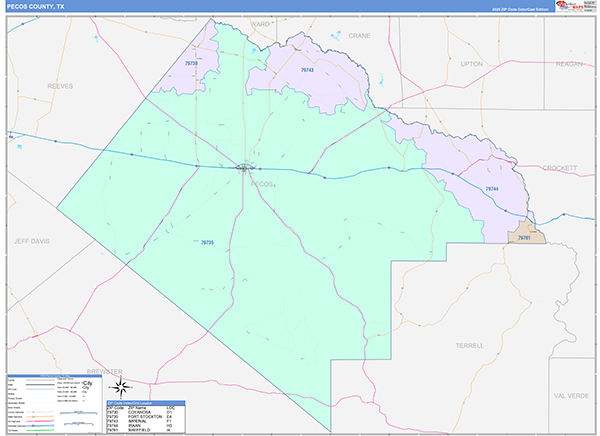Image resolution: width=600 pixels, height=436 pixels.
Task: Click the BREWSTER county label
Action: pyautogui.click(x=105, y=371)
